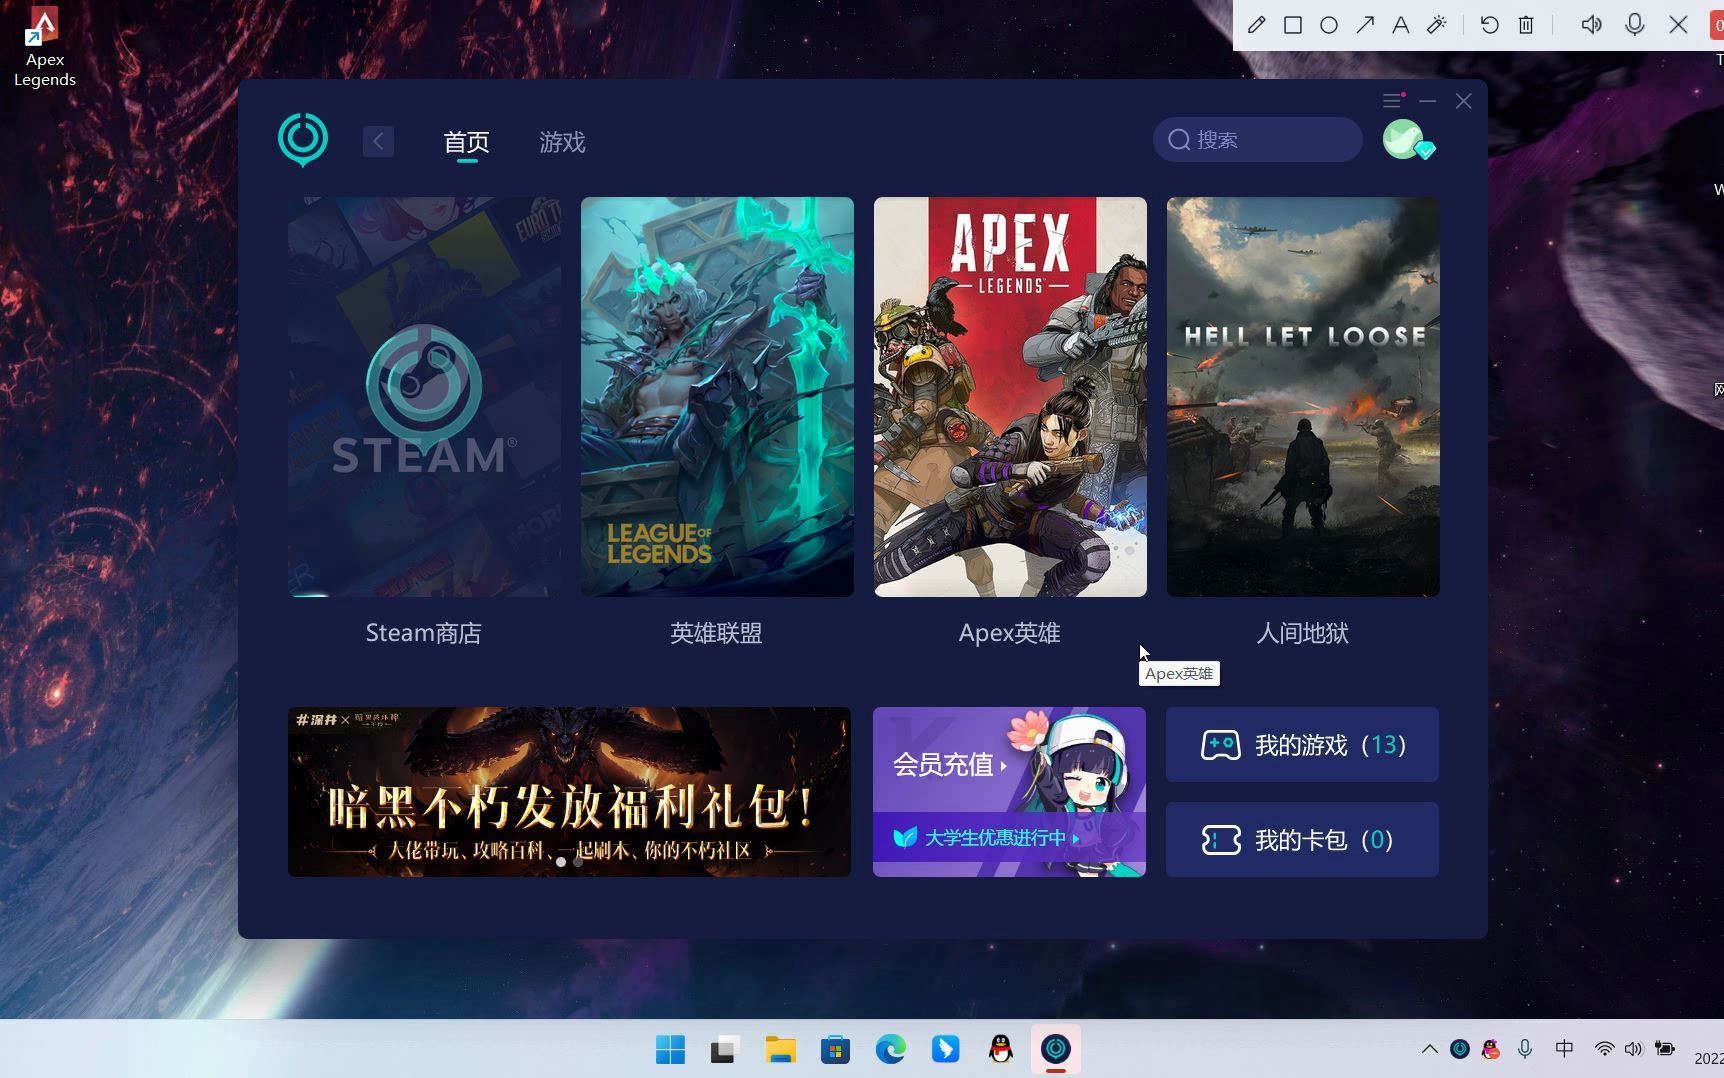Select the first banner carousel dot
This screenshot has height=1078, width=1724.
tap(561, 861)
